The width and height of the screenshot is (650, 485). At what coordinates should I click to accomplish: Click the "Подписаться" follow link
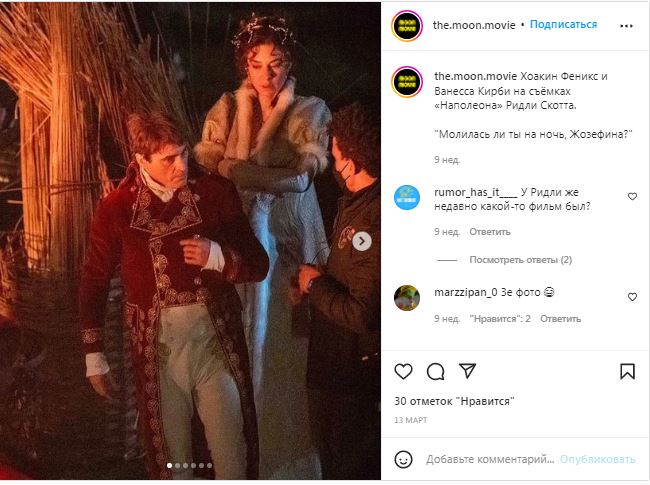[x=563, y=25]
